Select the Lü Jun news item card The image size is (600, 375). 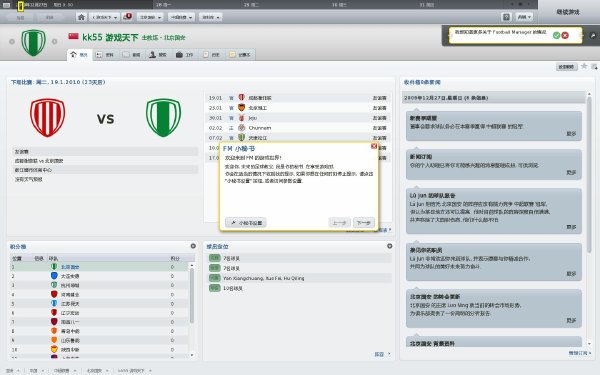pyautogui.click(x=494, y=211)
